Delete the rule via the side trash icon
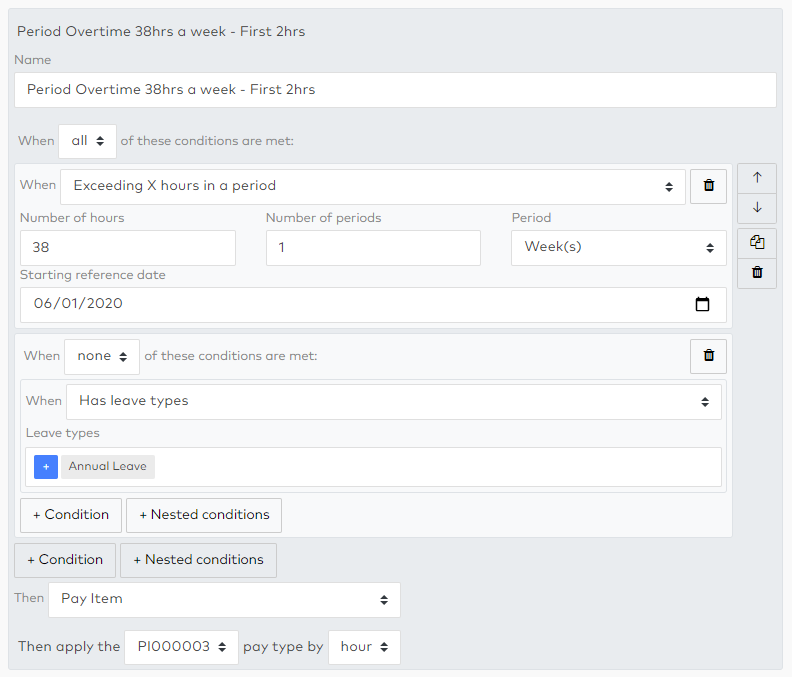The image size is (792, 677). point(757,272)
